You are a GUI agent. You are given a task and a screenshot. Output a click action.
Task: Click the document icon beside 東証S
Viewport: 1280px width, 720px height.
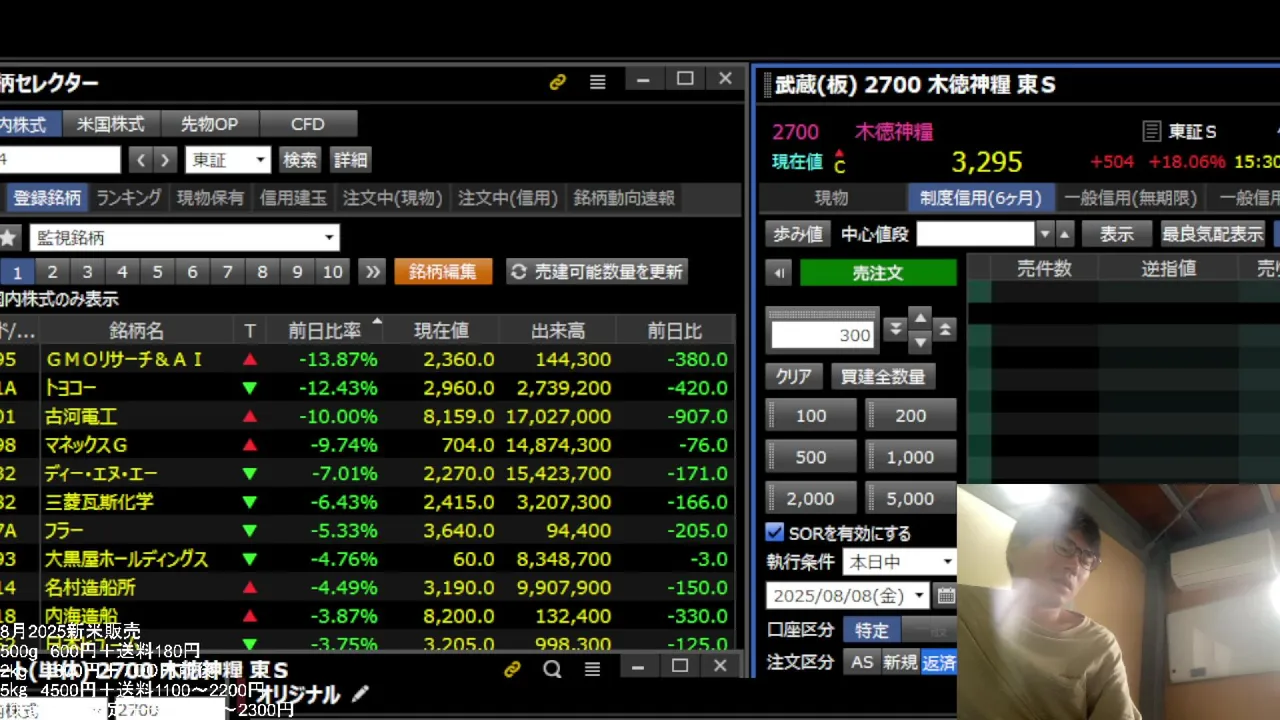click(x=1152, y=132)
